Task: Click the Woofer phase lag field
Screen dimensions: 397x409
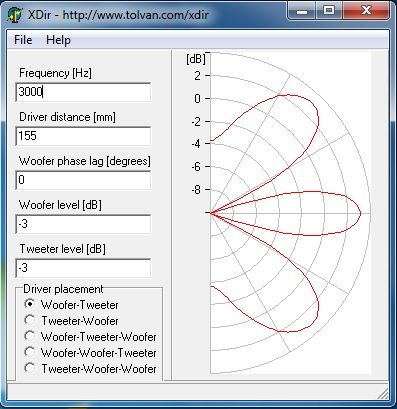Action: point(83,180)
